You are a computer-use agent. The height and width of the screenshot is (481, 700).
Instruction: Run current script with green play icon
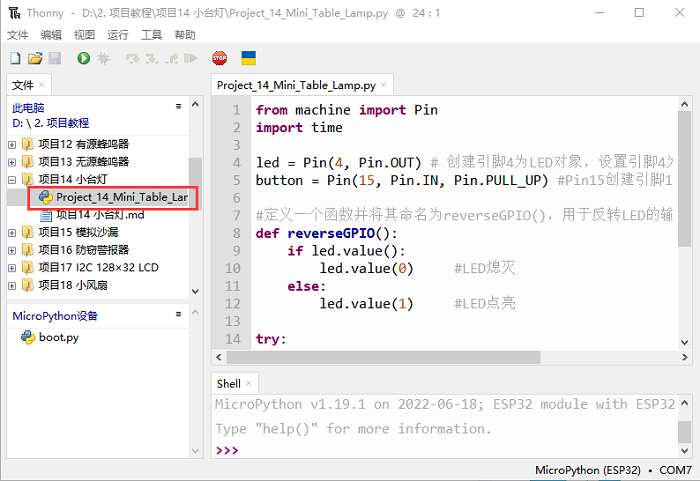(83, 59)
